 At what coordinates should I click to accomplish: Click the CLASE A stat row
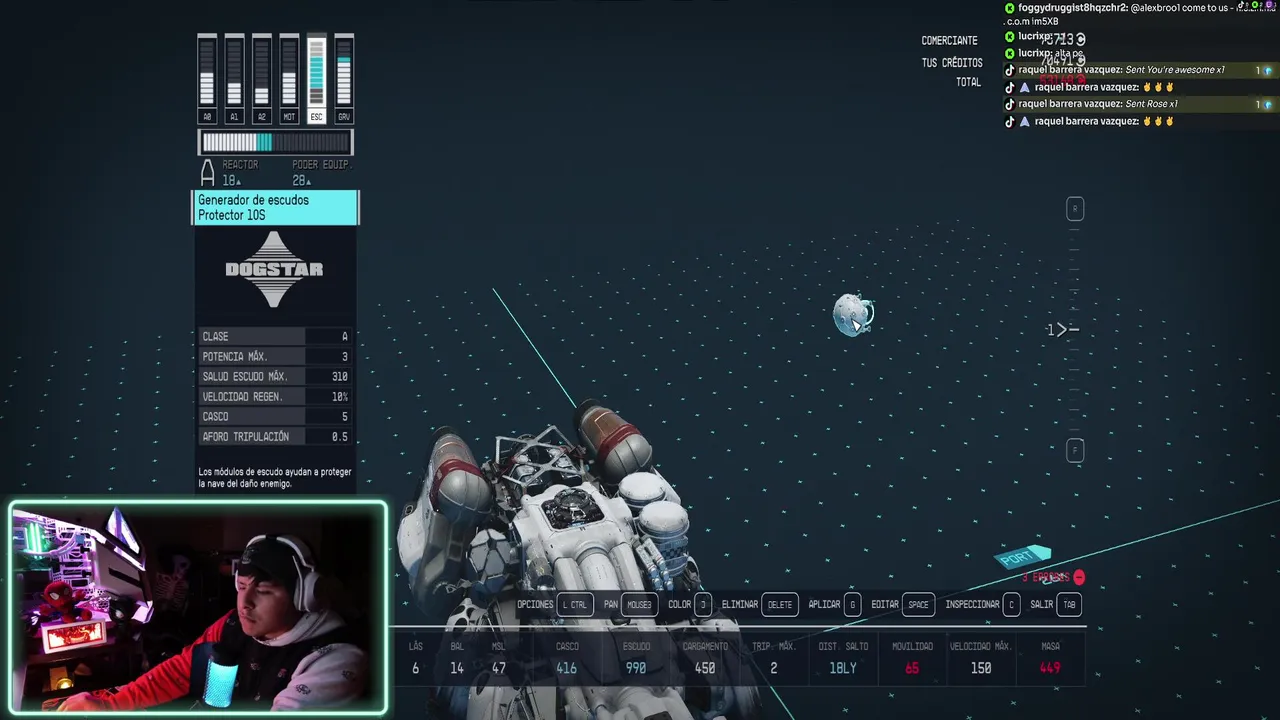pos(275,337)
